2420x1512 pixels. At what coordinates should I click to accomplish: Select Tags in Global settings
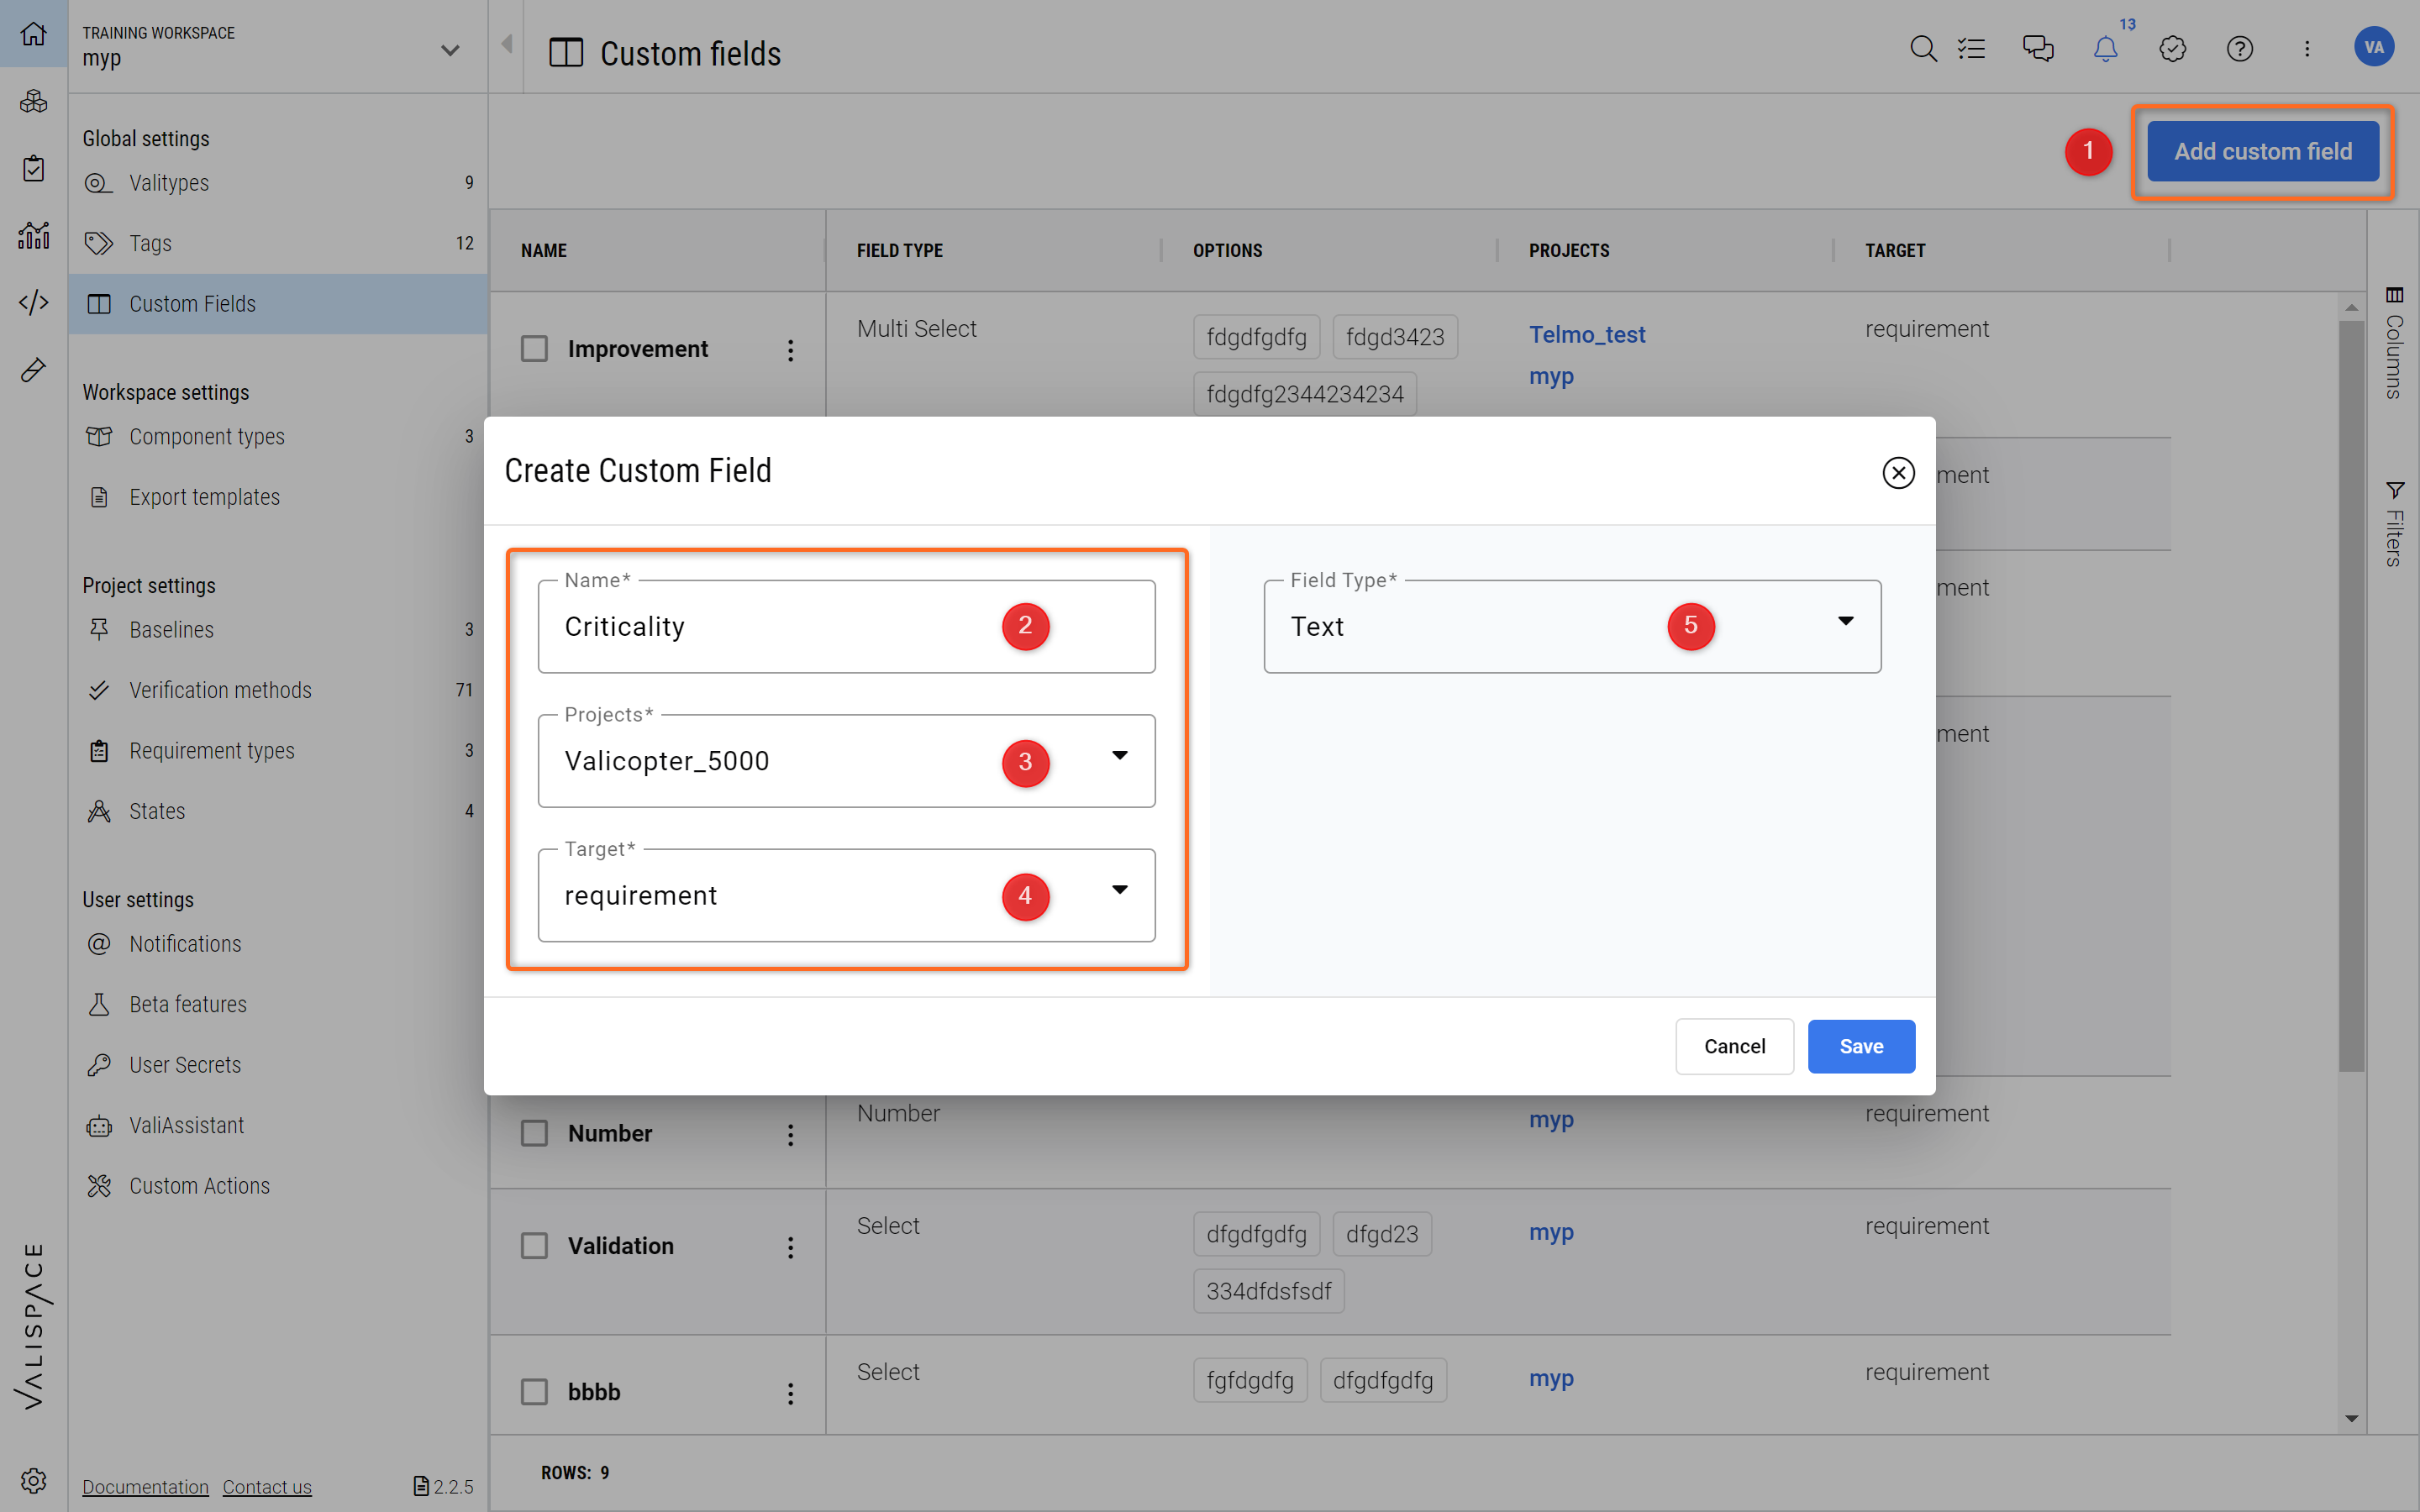coord(278,243)
